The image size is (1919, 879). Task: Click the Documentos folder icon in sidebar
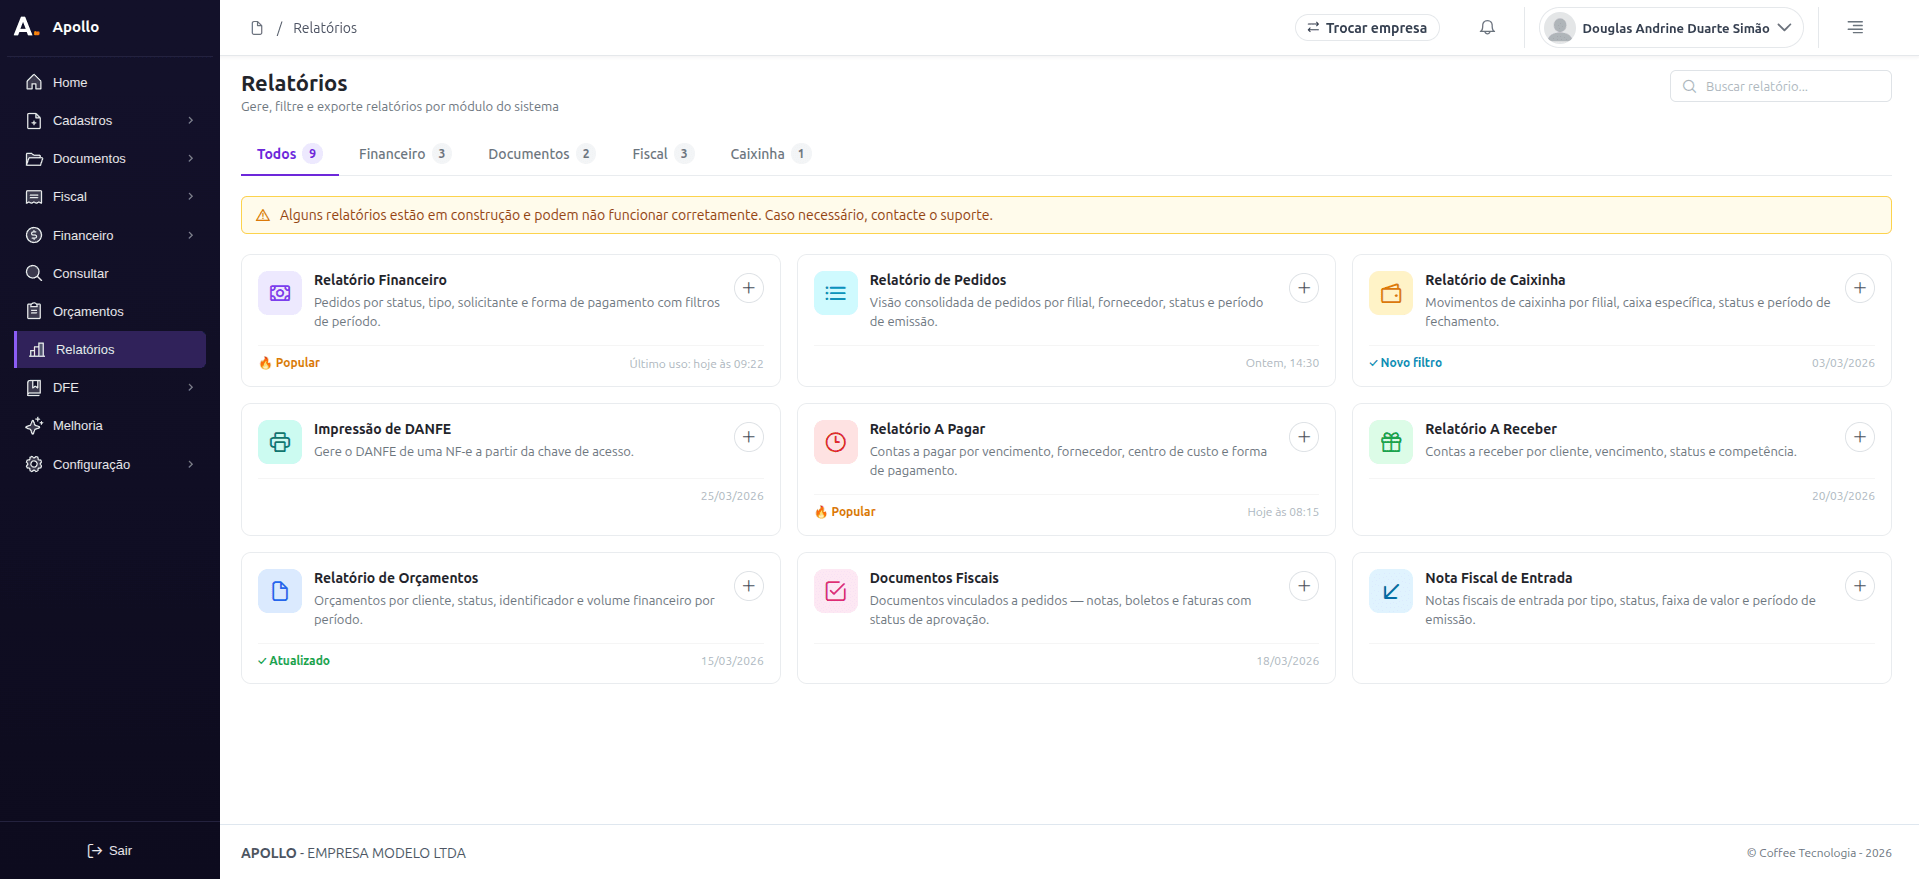[x=34, y=158]
